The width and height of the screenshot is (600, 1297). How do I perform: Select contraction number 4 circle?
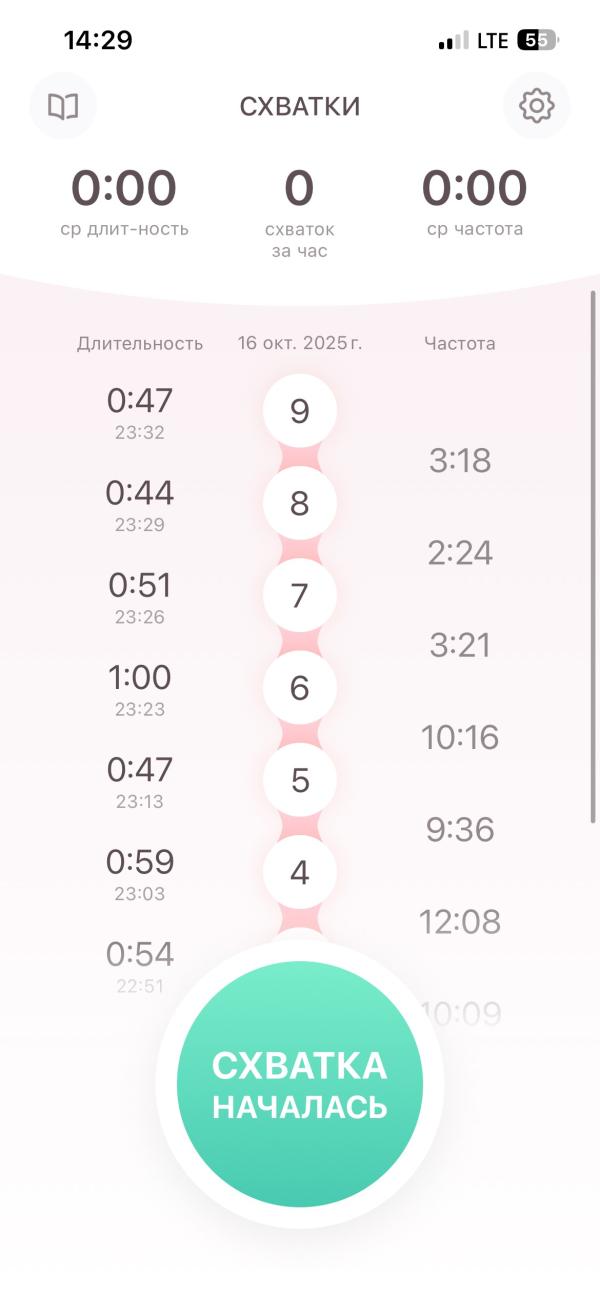pos(300,872)
